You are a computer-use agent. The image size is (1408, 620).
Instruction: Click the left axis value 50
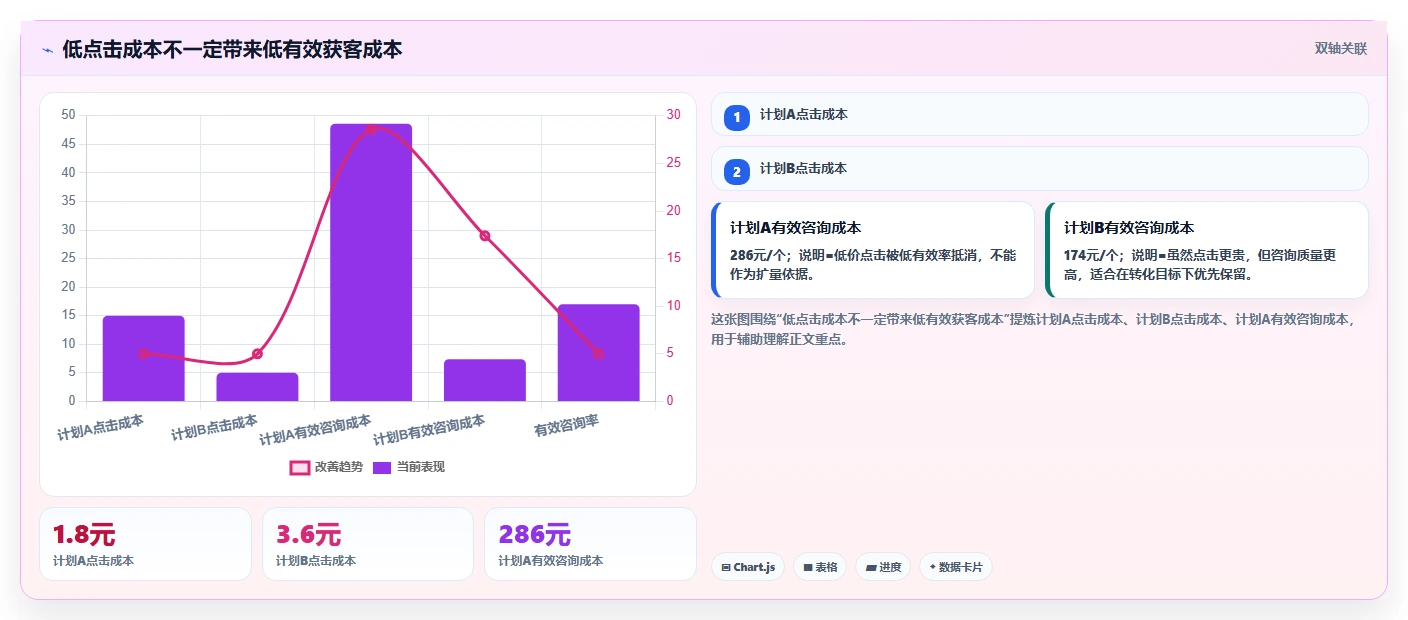(x=68, y=115)
